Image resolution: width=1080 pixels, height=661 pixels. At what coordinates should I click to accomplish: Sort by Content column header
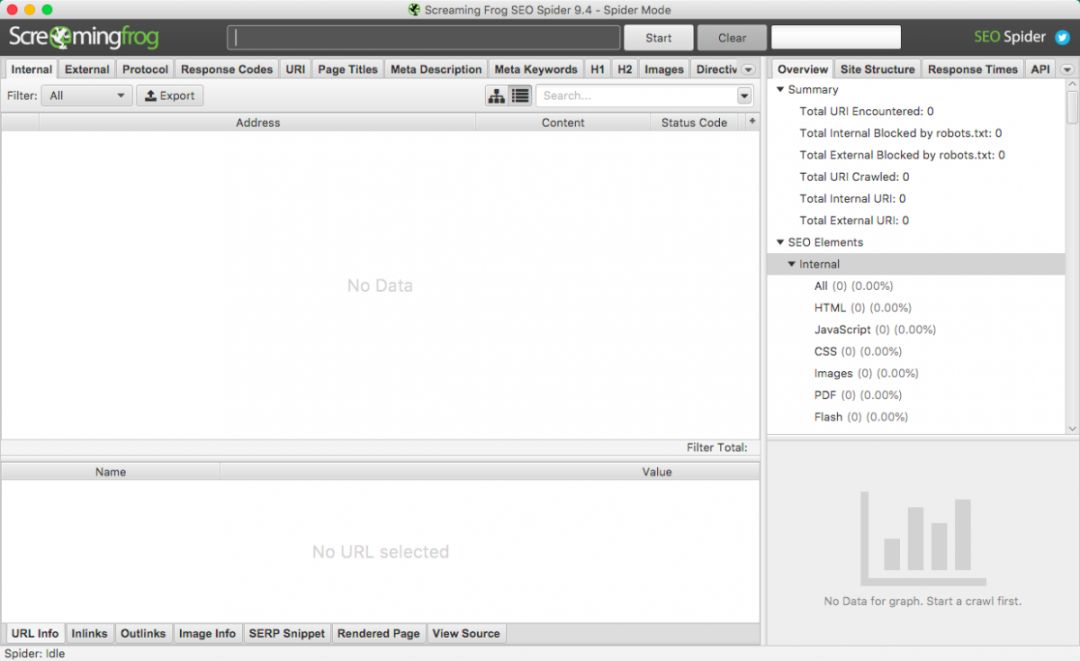(x=563, y=123)
